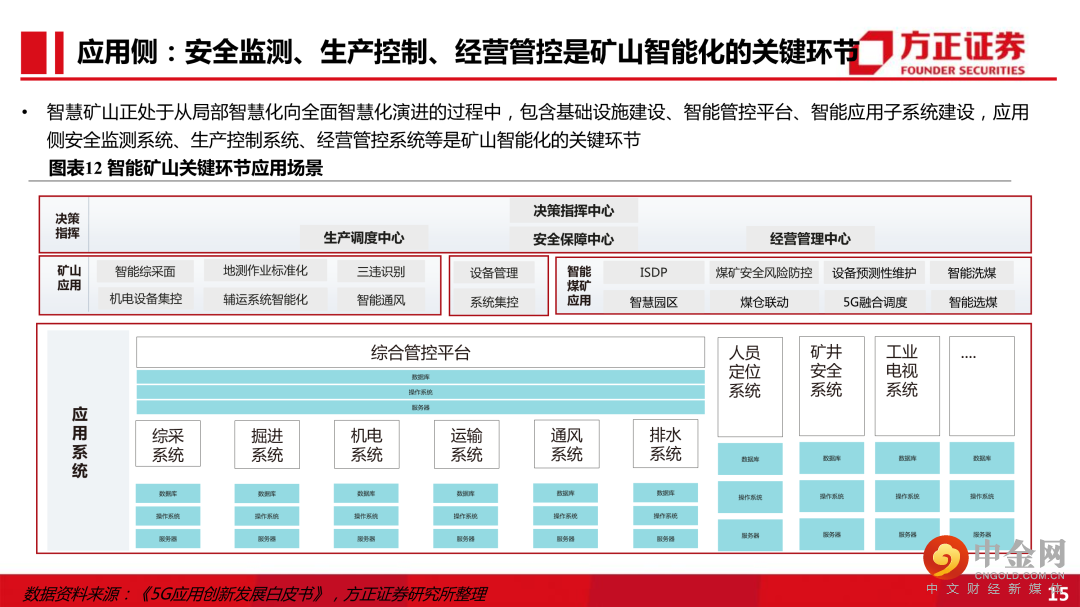Click the 煤矿安全风险防控 cell
This screenshot has height=607, width=1080.
point(764,273)
